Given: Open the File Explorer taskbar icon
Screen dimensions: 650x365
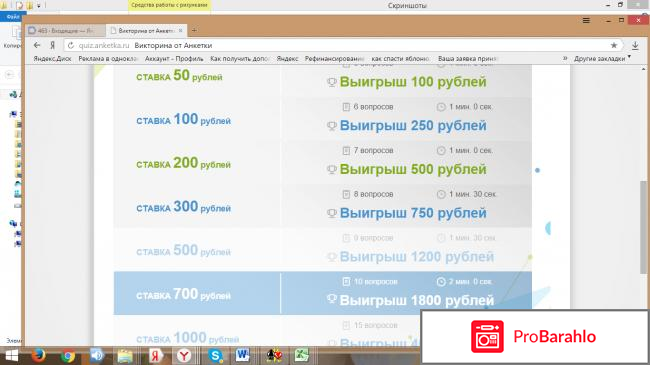Looking at the screenshot, I should click(125, 356).
